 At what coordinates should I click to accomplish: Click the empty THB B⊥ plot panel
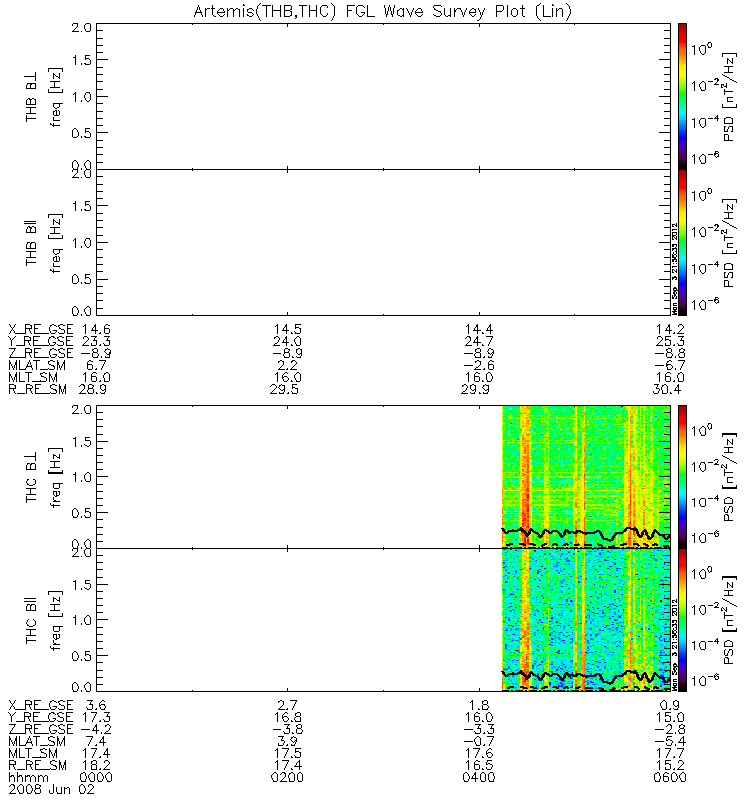click(383, 96)
